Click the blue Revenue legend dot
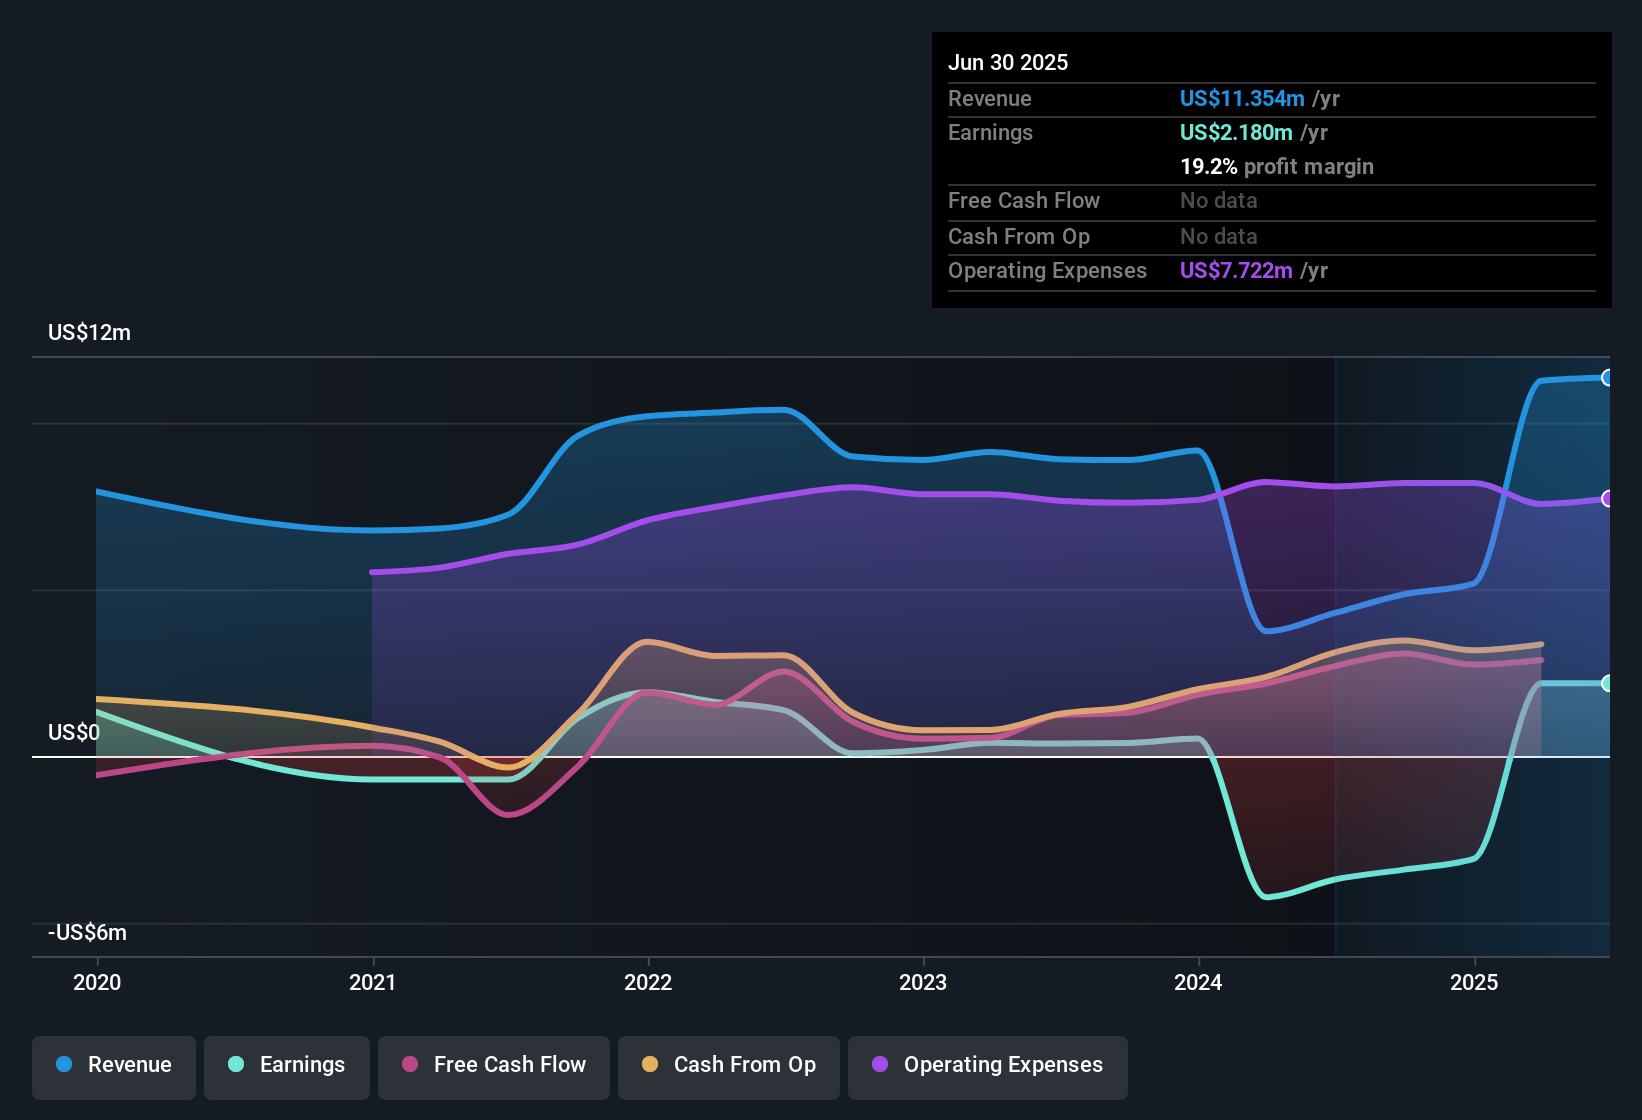The height and width of the screenshot is (1120, 1642). (x=64, y=1064)
